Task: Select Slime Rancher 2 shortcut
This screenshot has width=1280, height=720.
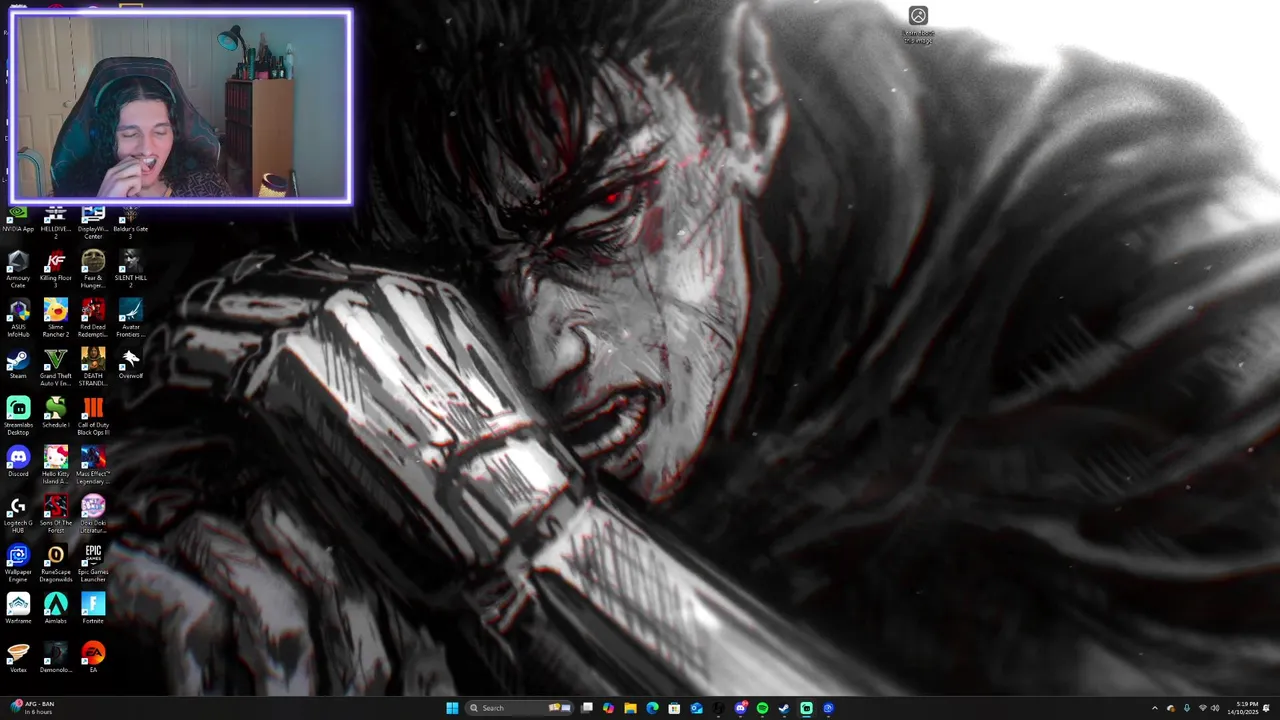Action: click(55, 319)
